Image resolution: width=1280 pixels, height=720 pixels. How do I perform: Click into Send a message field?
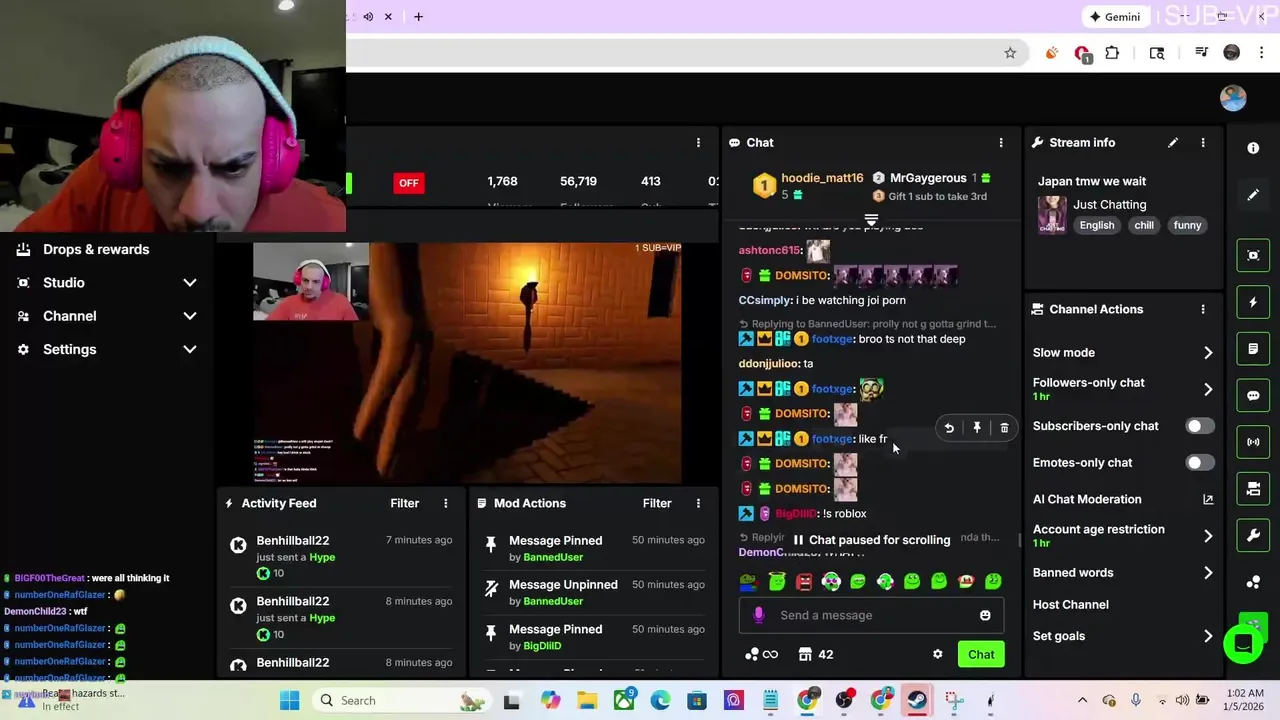click(x=870, y=615)
